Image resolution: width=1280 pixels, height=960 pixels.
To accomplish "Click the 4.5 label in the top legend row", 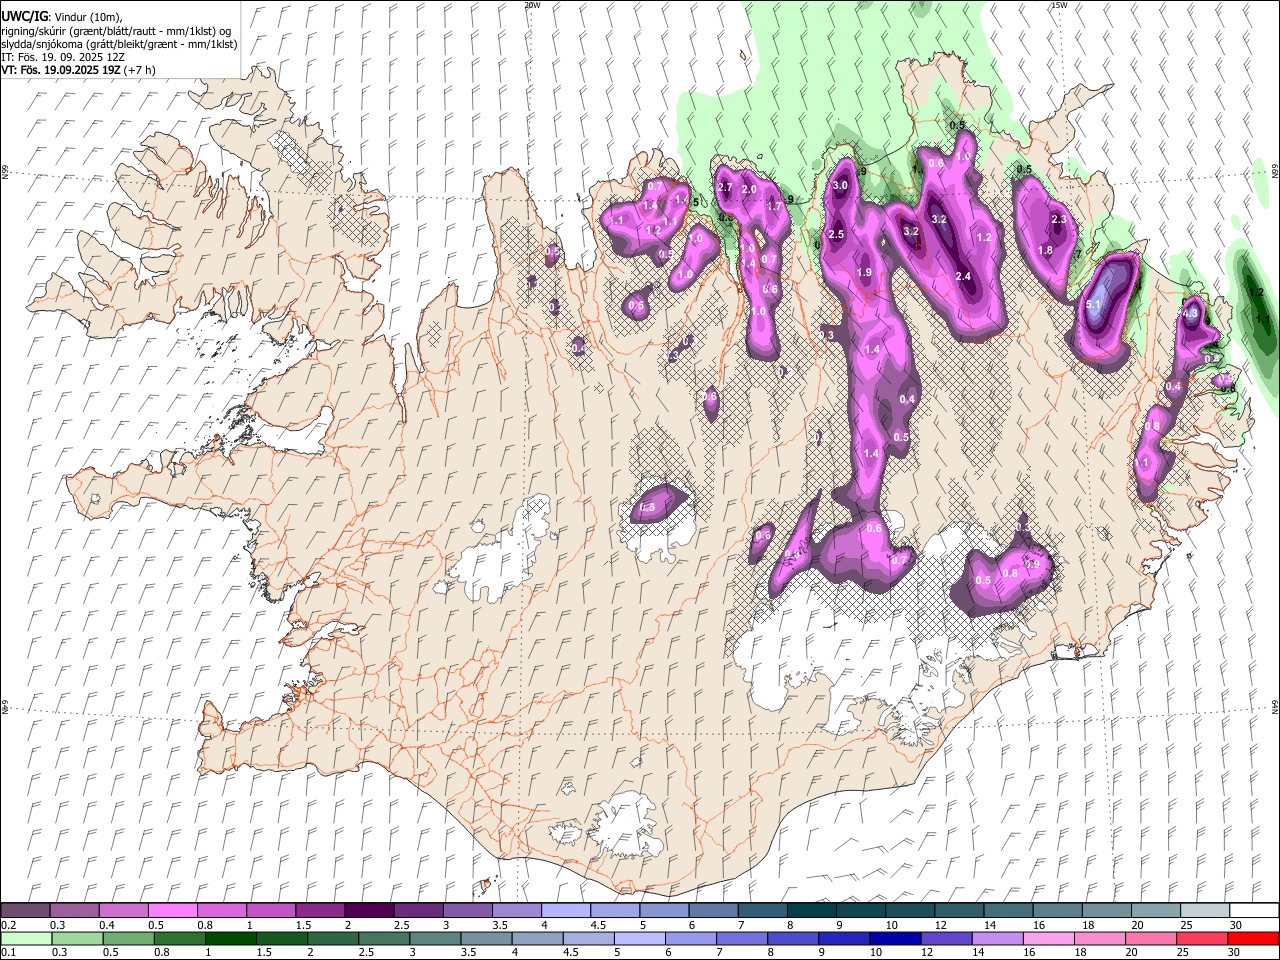I will click(x=598, y=925).
